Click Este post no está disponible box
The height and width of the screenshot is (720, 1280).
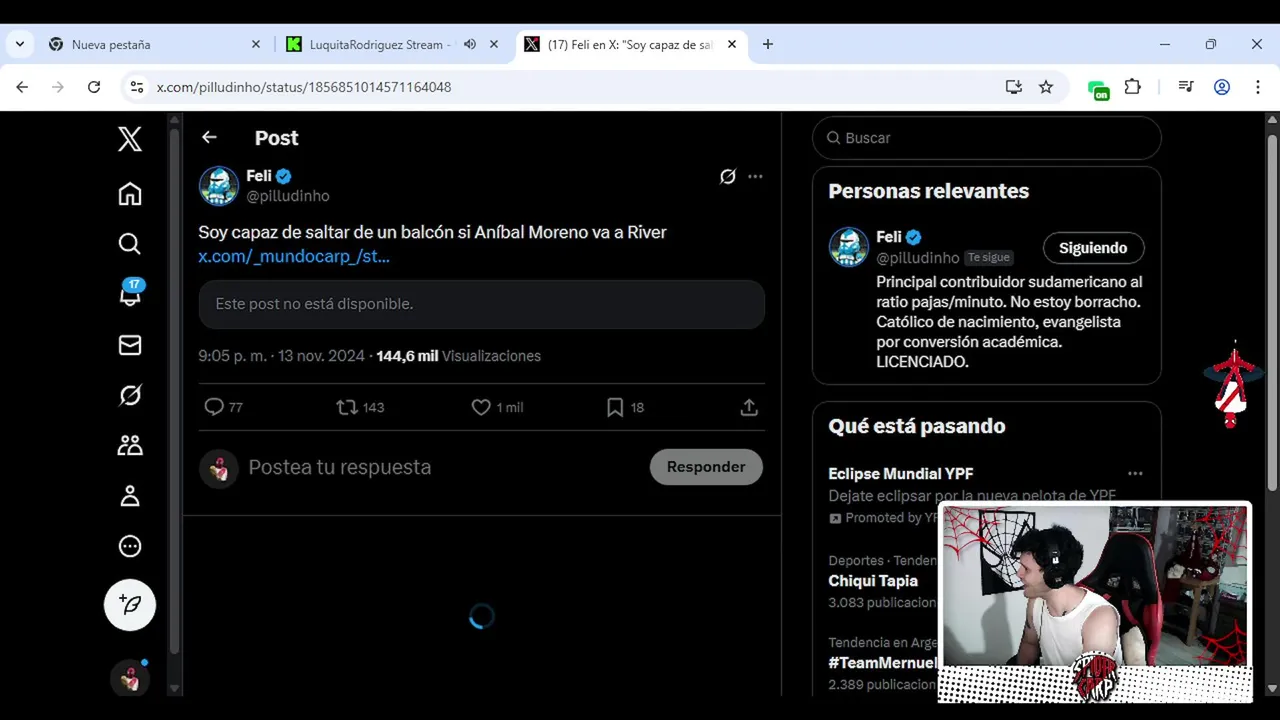coord(482,304)
